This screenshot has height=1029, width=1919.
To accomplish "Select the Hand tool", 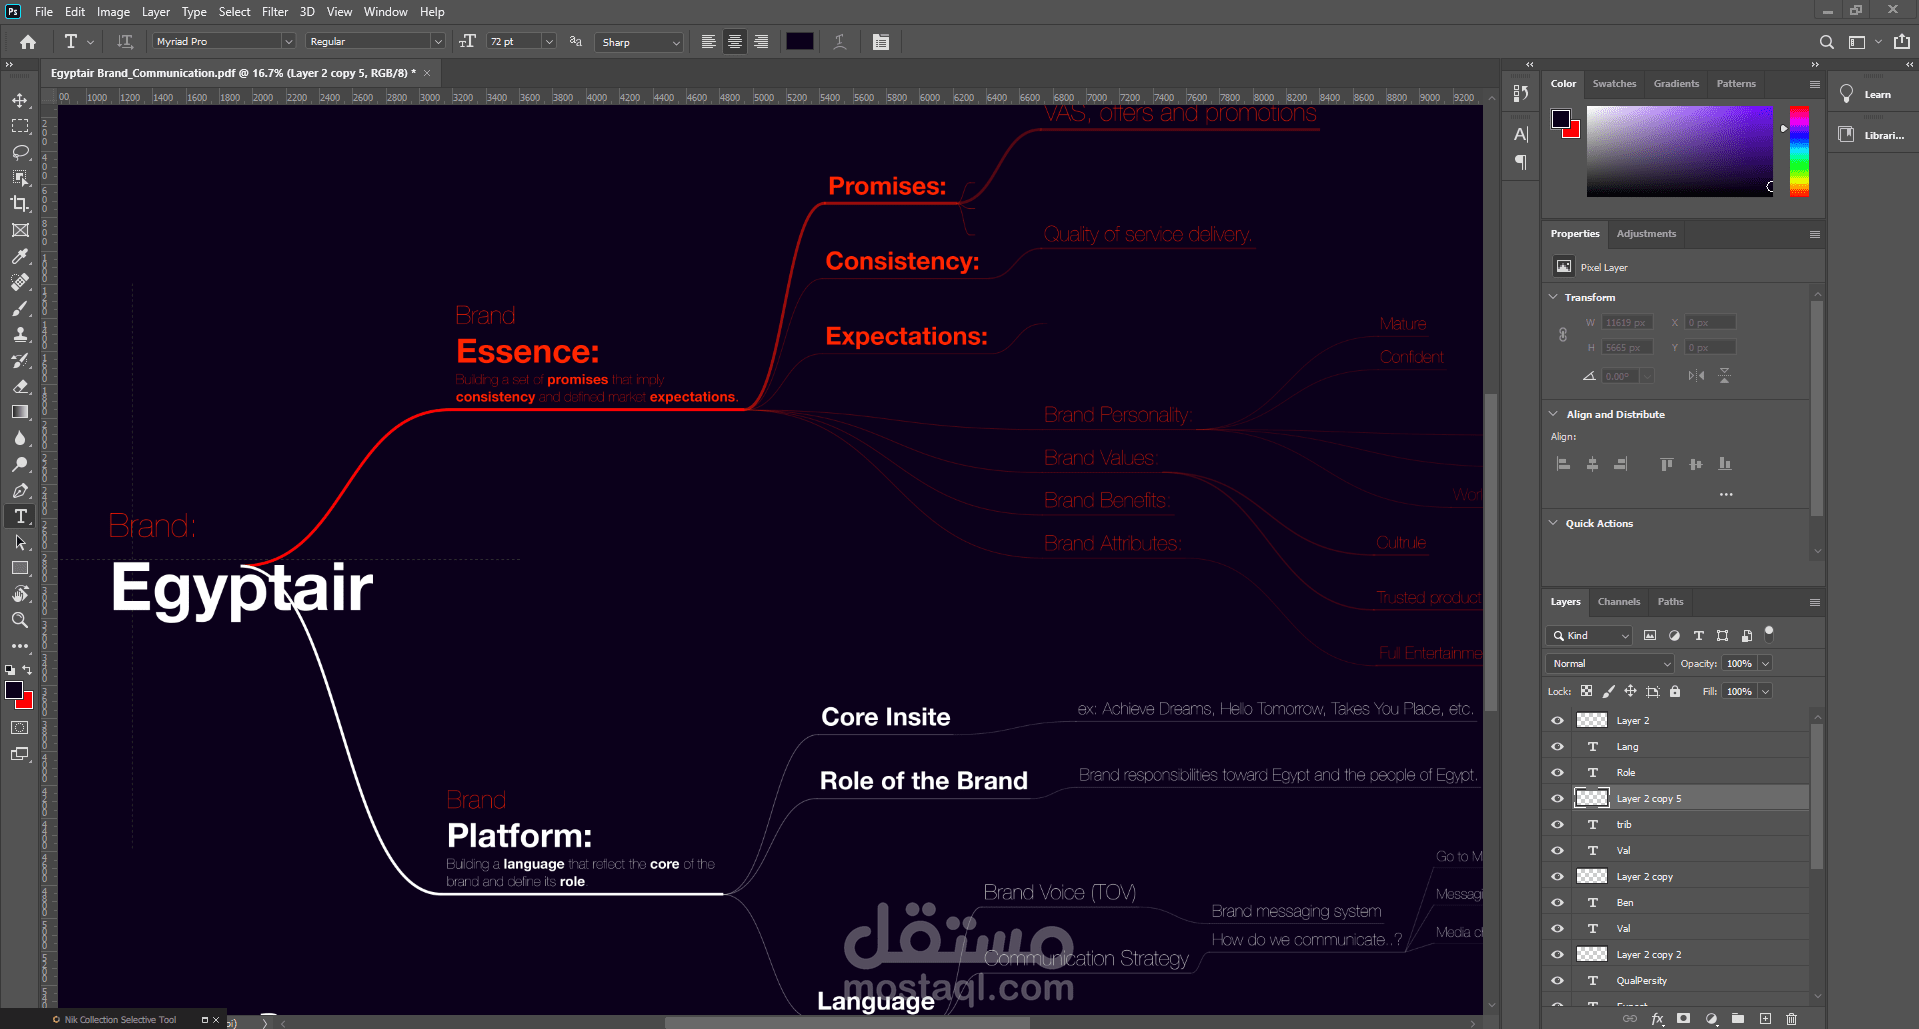I will (x=20, y=594).
